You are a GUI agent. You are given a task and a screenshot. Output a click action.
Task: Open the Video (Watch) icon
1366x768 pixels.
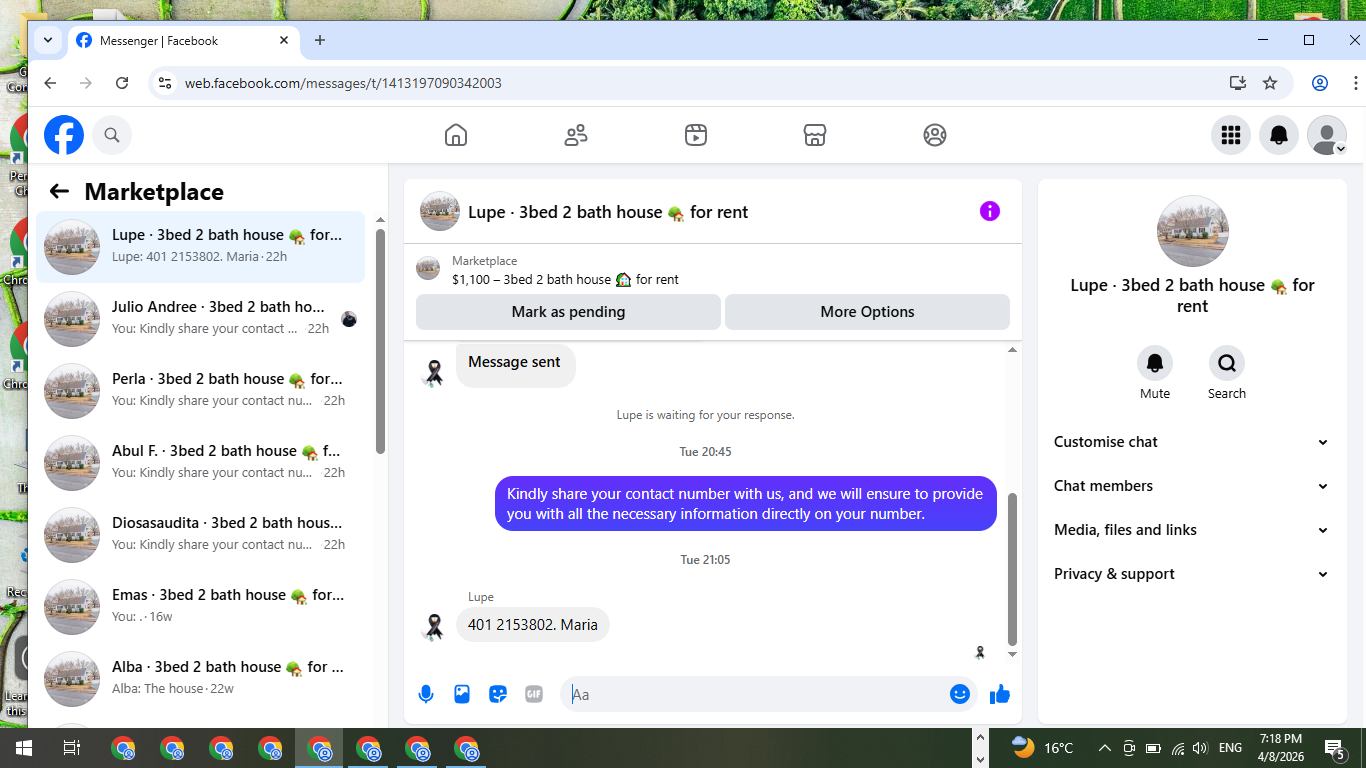pyautogui.click(x=696, y=135)
